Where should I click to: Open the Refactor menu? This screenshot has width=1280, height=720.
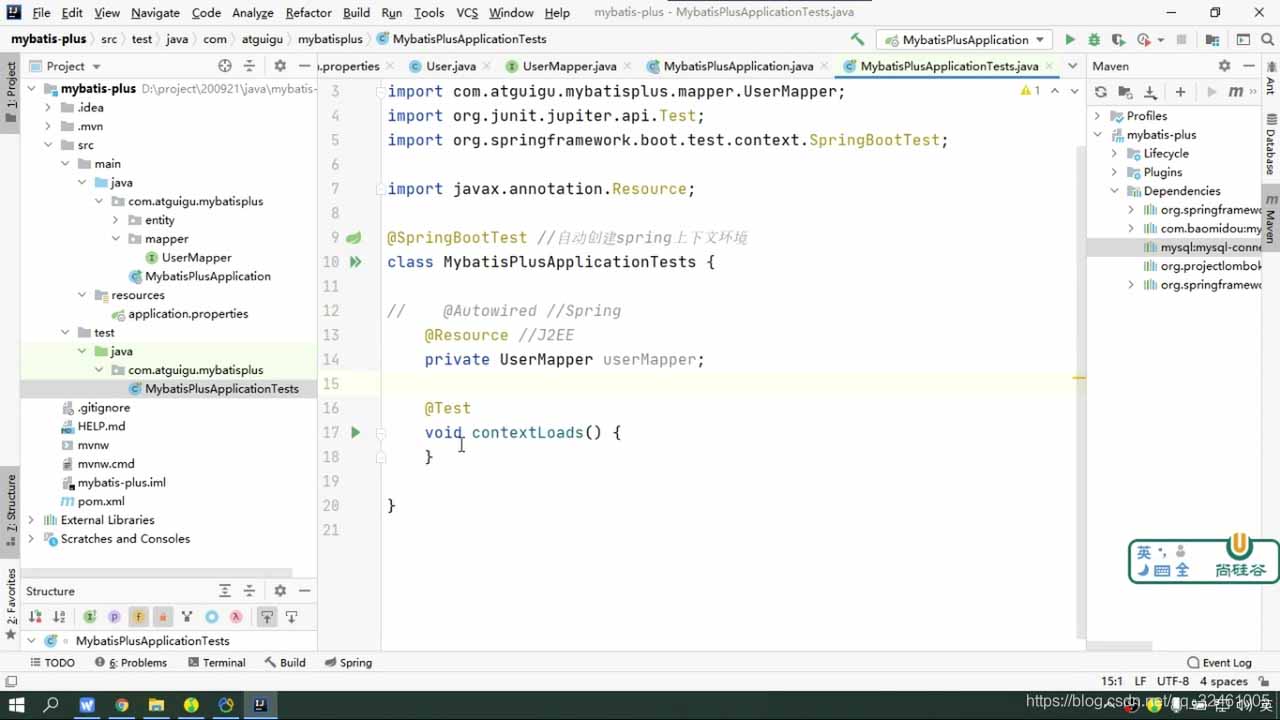click(308, 13)
